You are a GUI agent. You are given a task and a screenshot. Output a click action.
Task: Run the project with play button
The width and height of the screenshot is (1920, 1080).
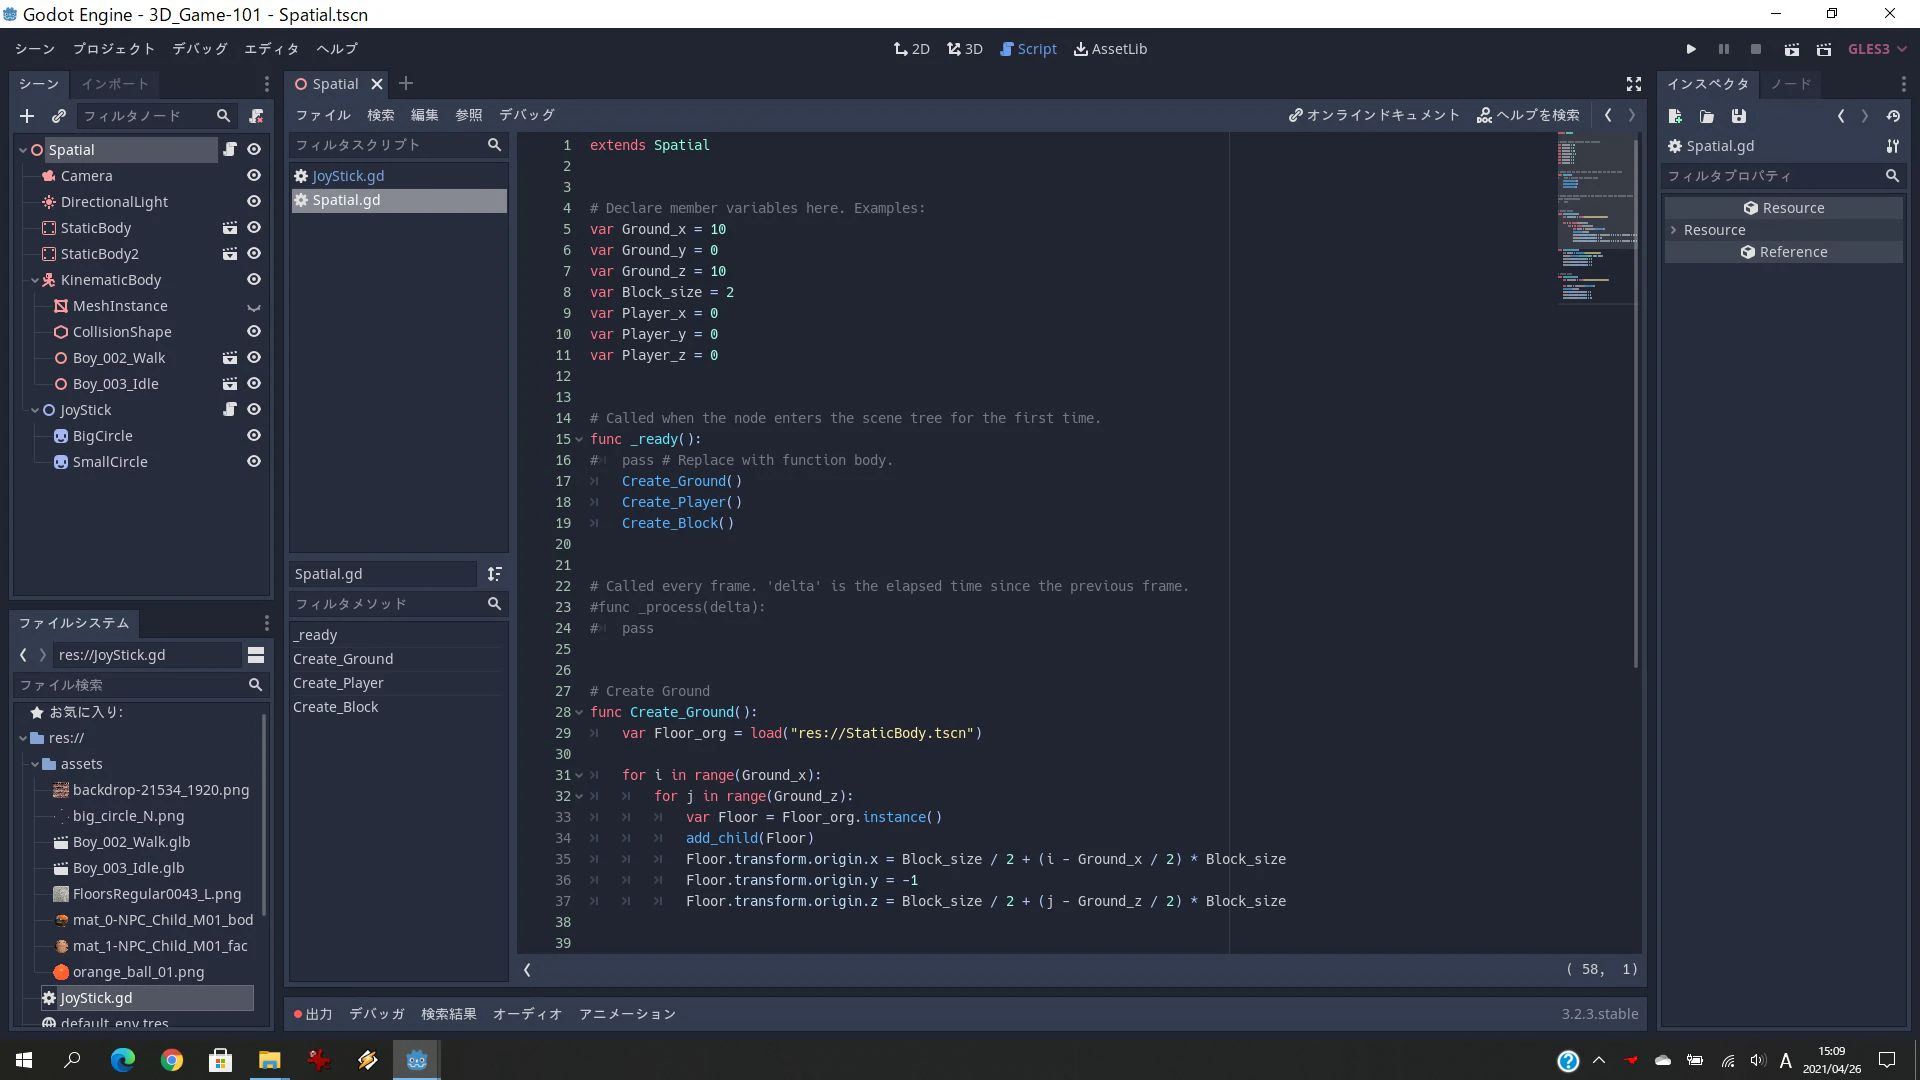tap(1691, 49)
